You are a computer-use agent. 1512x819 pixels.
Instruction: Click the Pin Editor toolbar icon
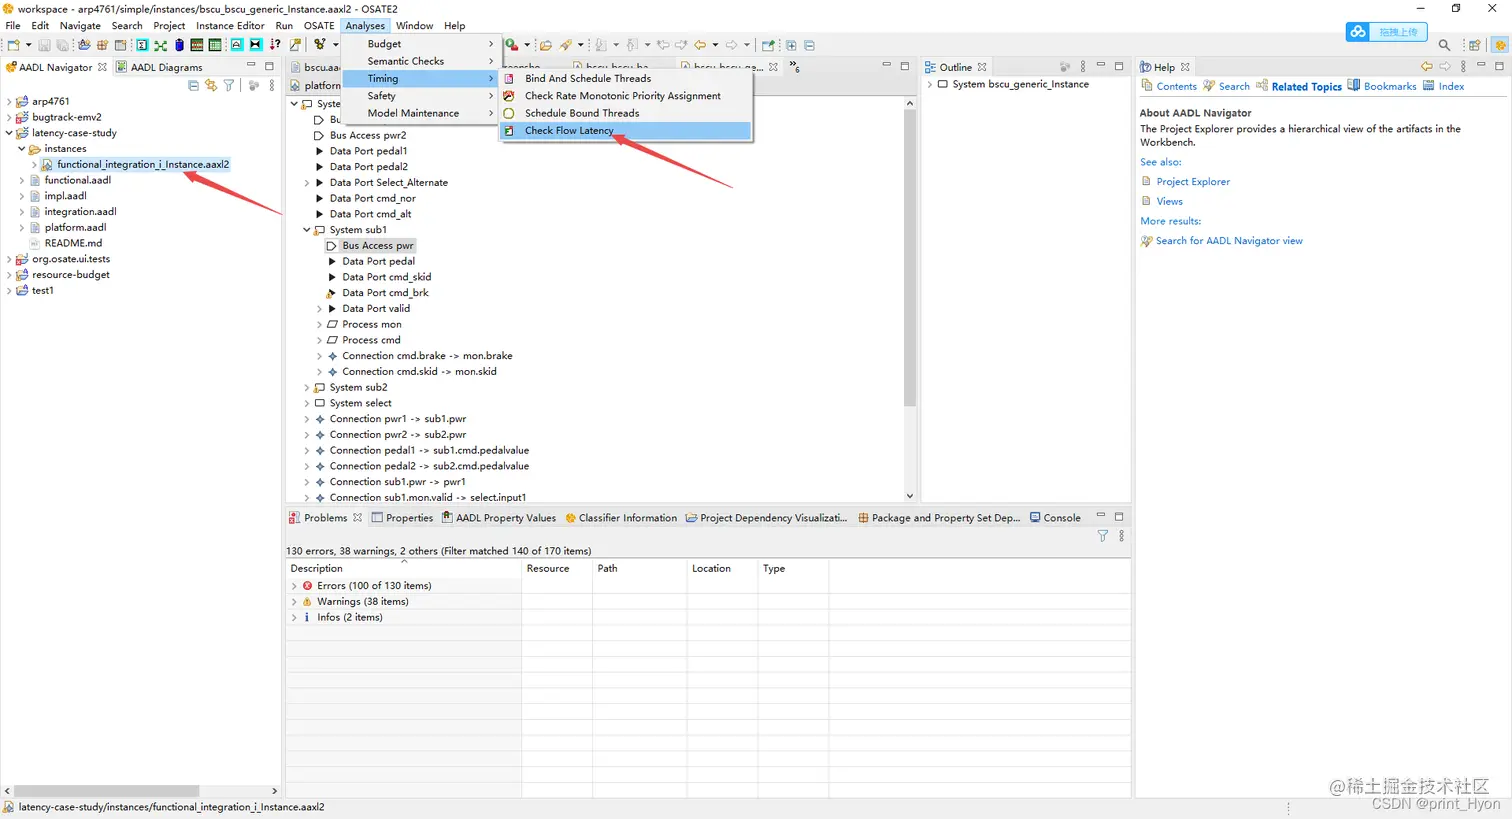pyautogui.click(x=768, y=45)
